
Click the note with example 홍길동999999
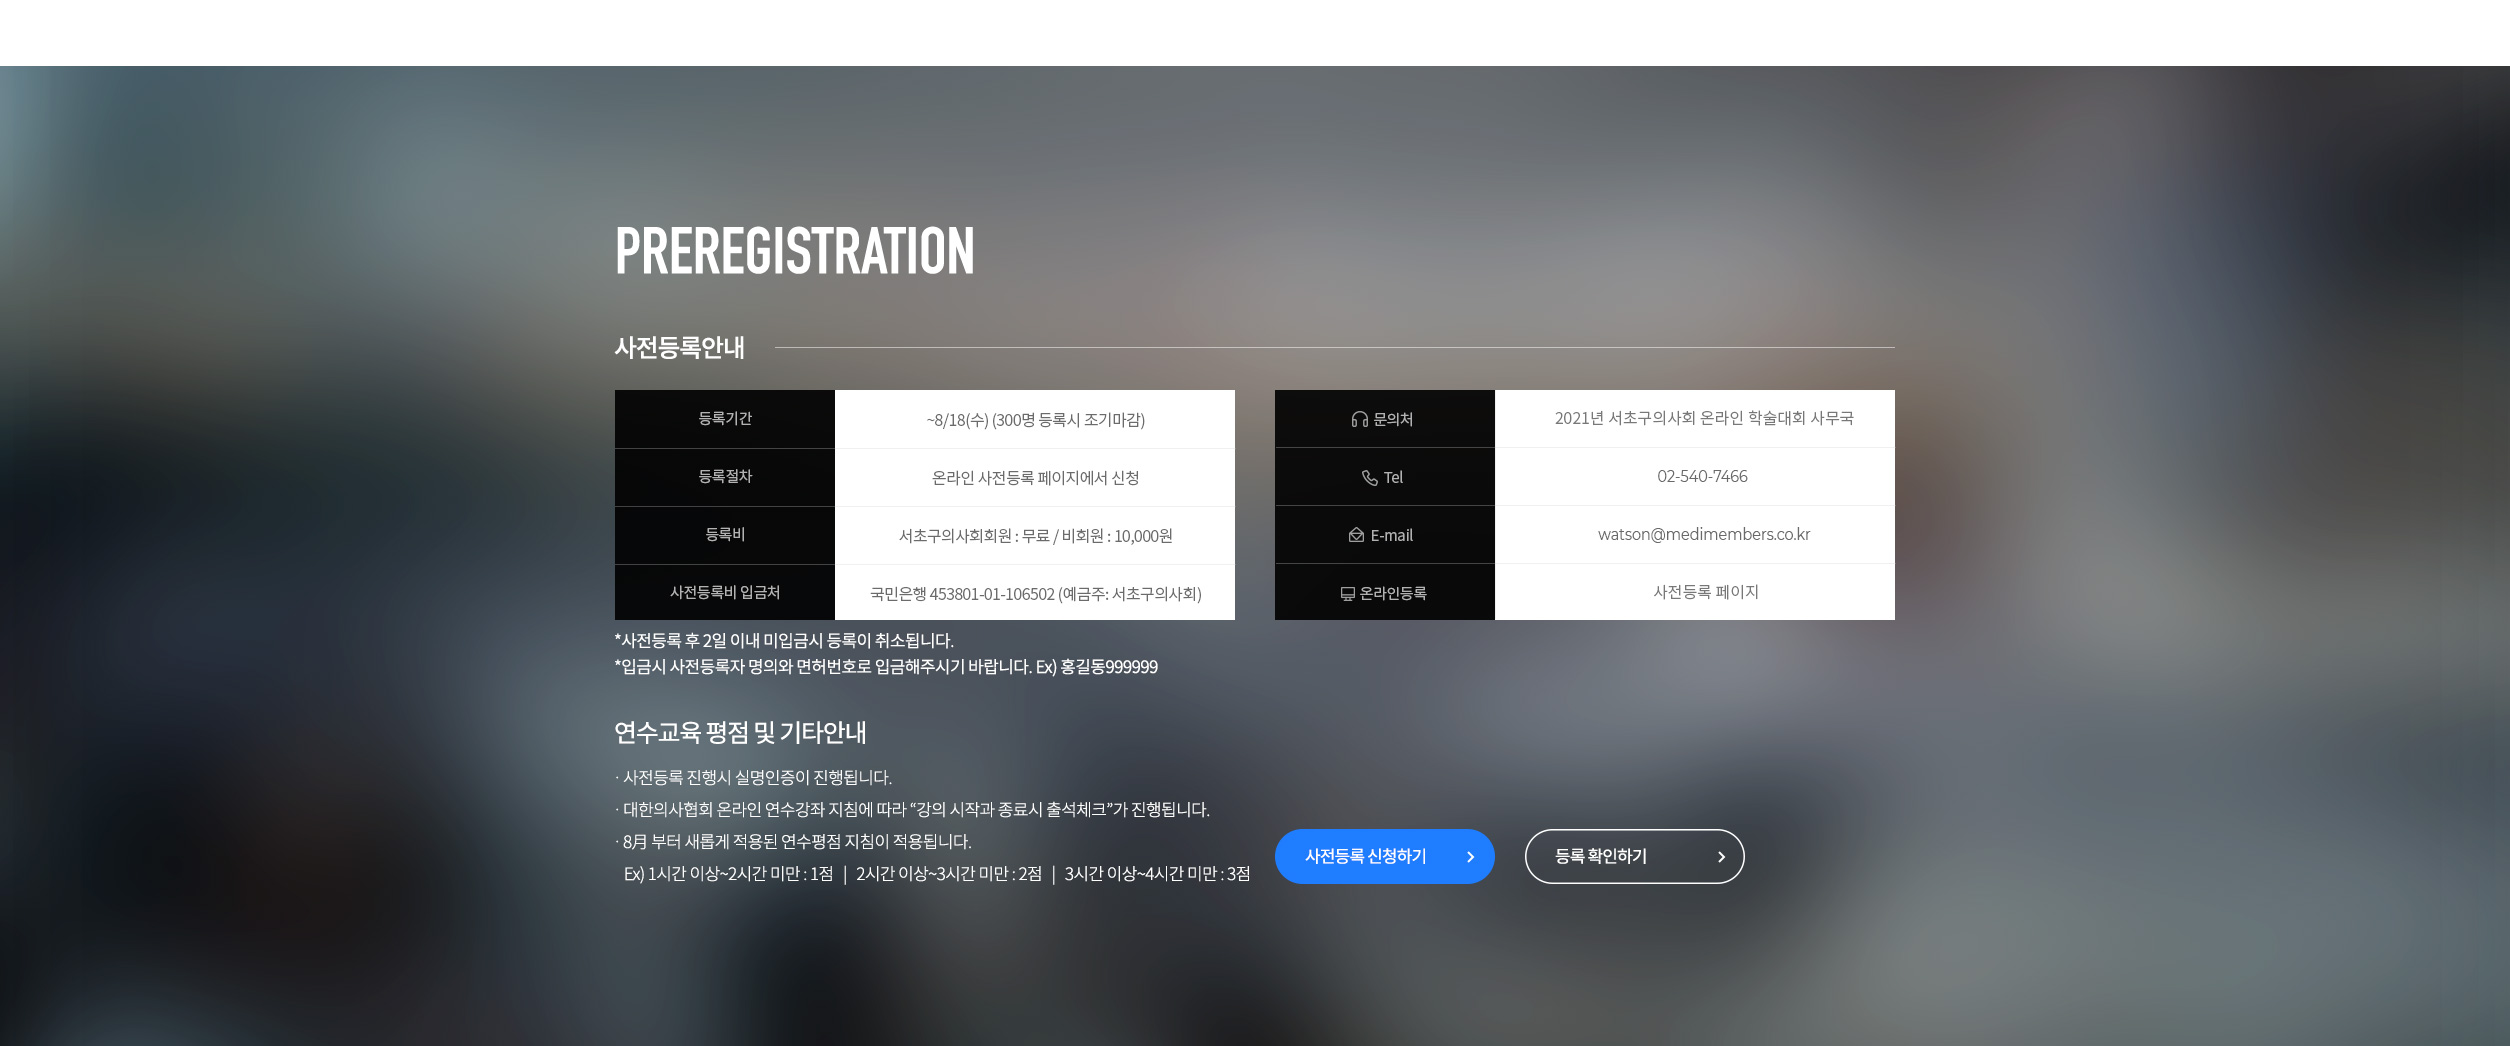tap(886, 667)
